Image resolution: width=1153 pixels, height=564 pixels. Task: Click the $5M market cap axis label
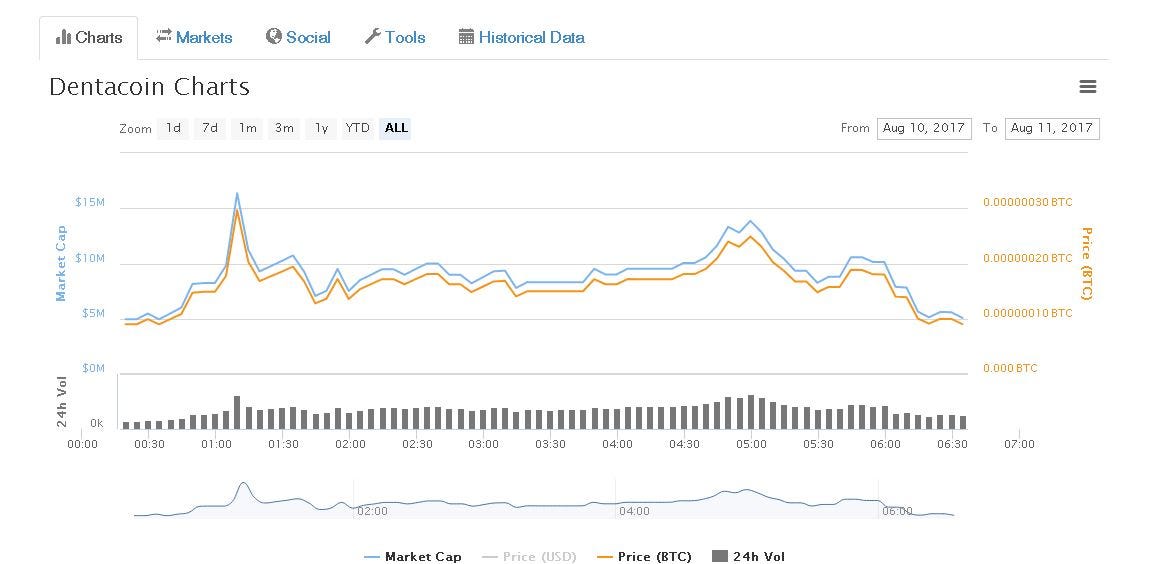pyautogui.click(x=93, y=313)
